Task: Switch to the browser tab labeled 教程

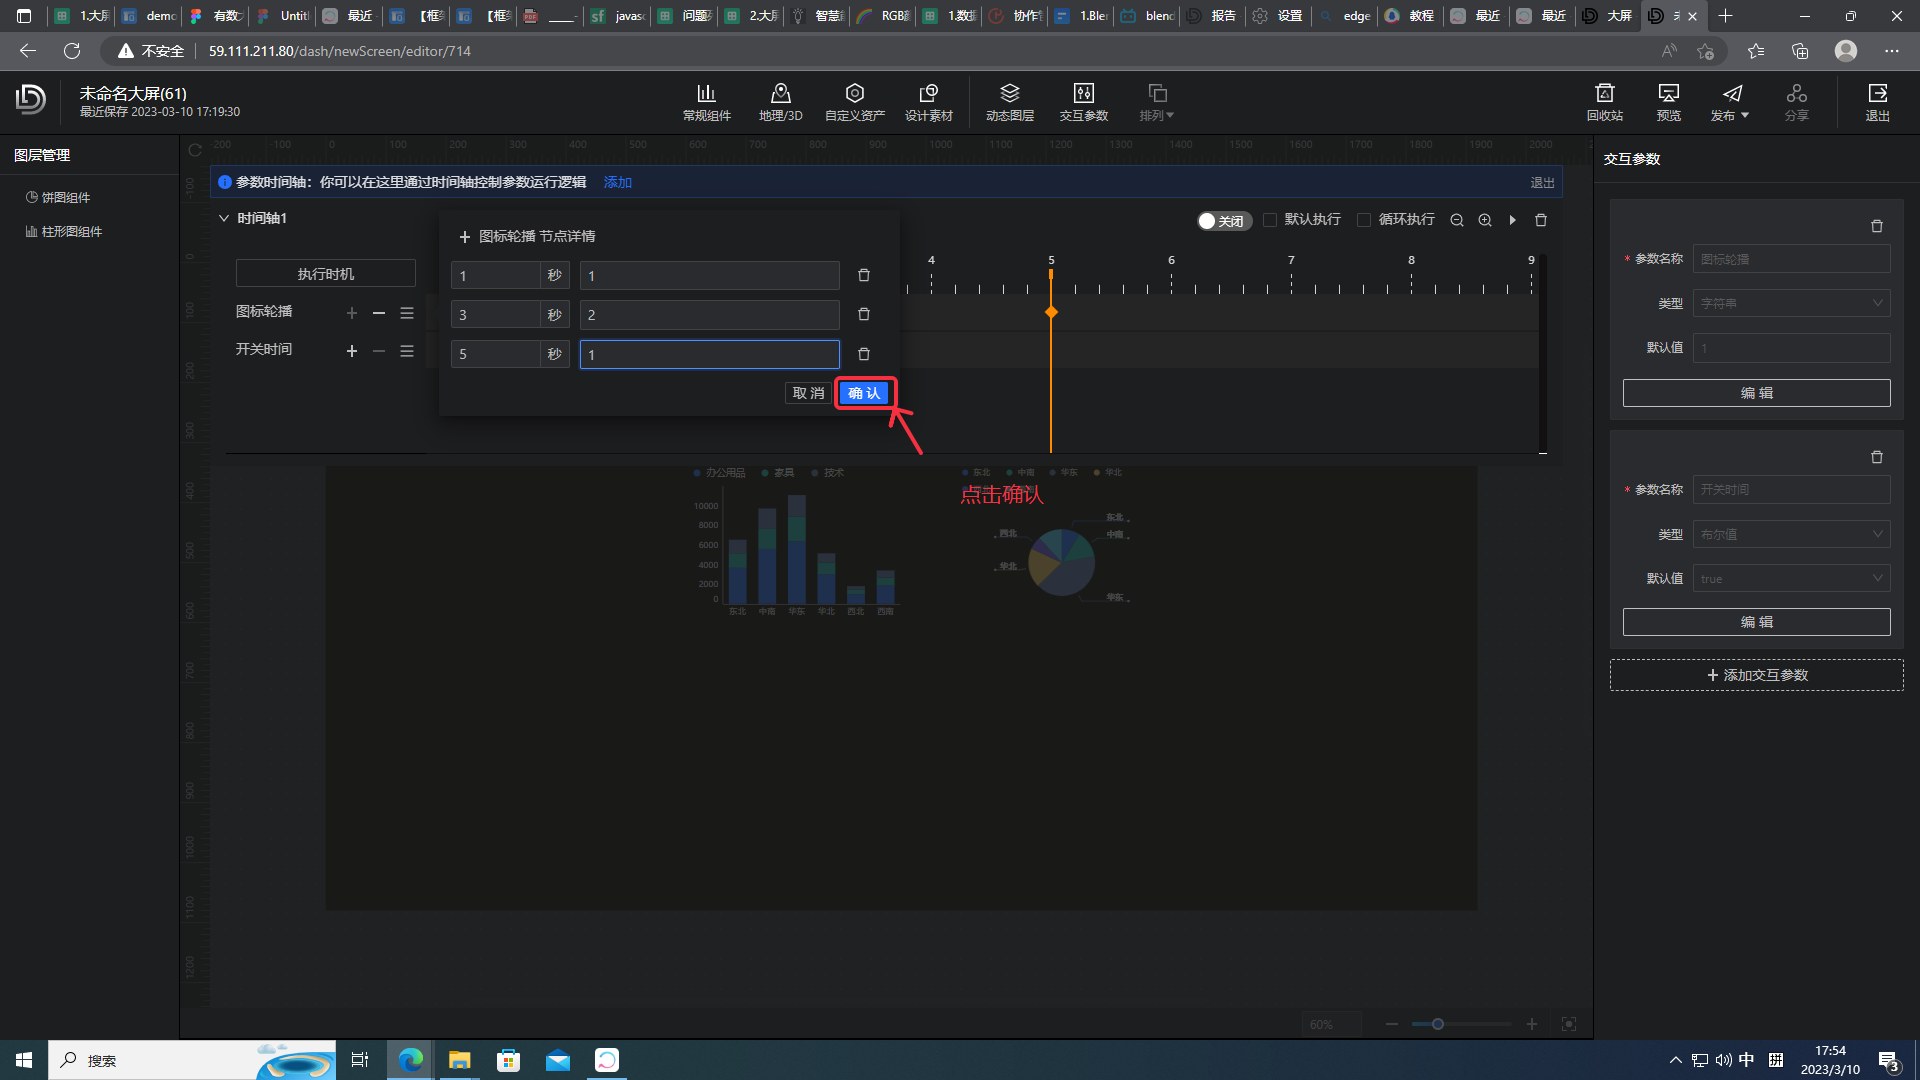Action: [x=1412, y=16]
